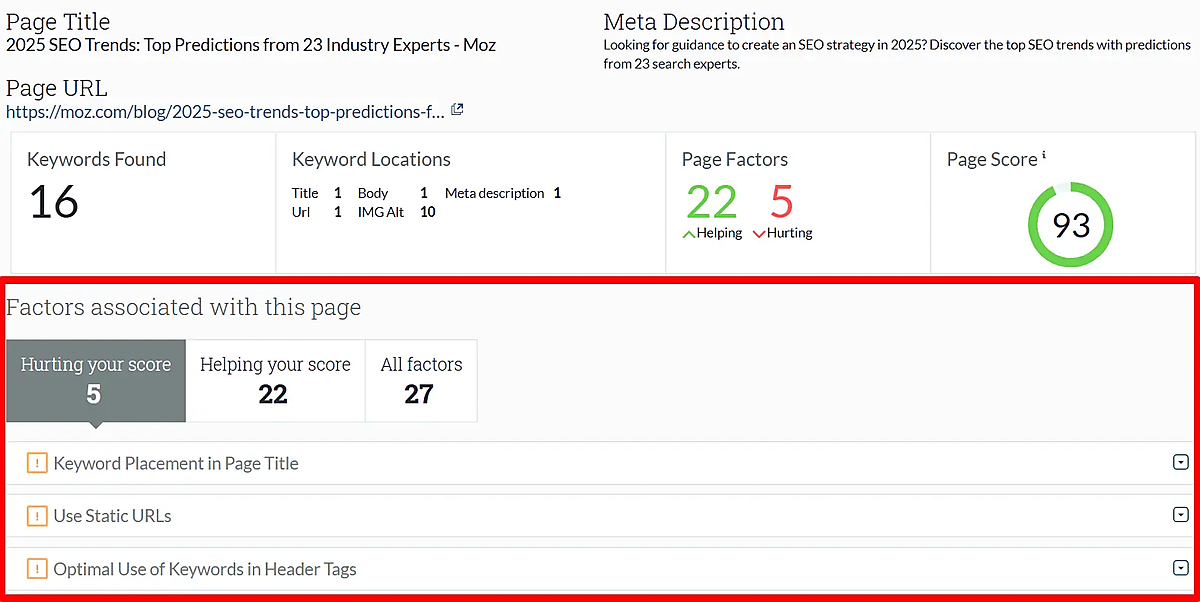This screenshot has width=1200, height=602.
Task: Click the page title text 2025 SEO Trends
Action: pyautogui.click(x=251, y=45)
